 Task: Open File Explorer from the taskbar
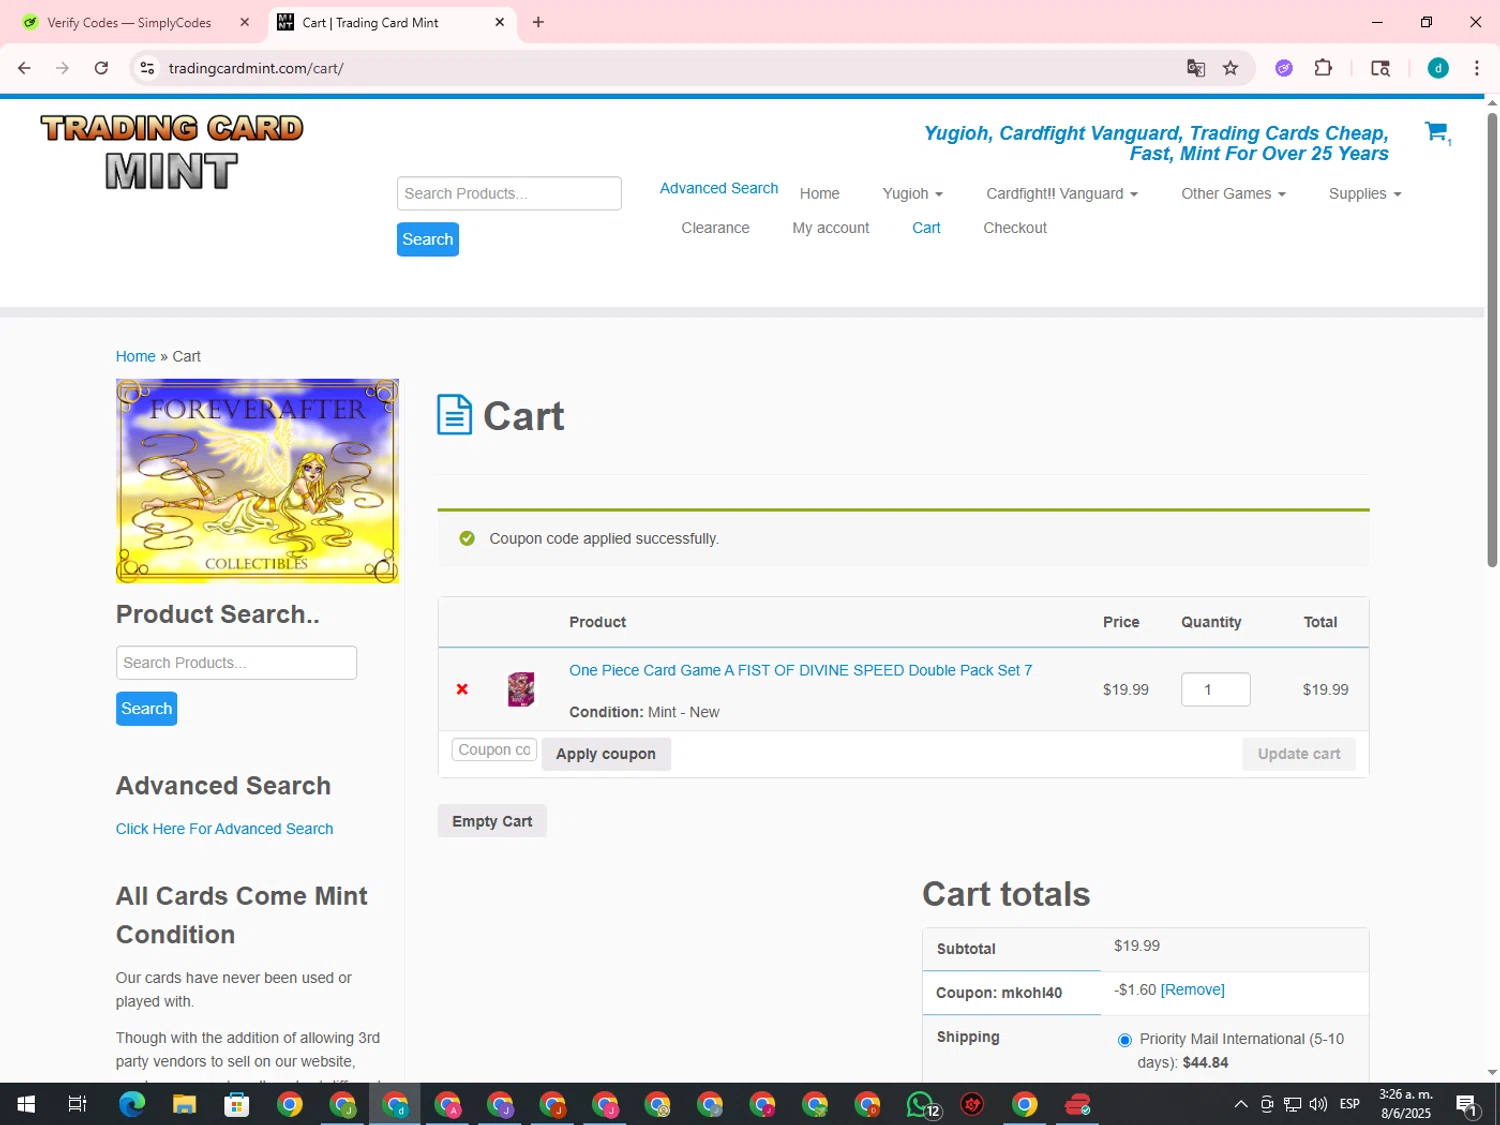coord(184,1104)
